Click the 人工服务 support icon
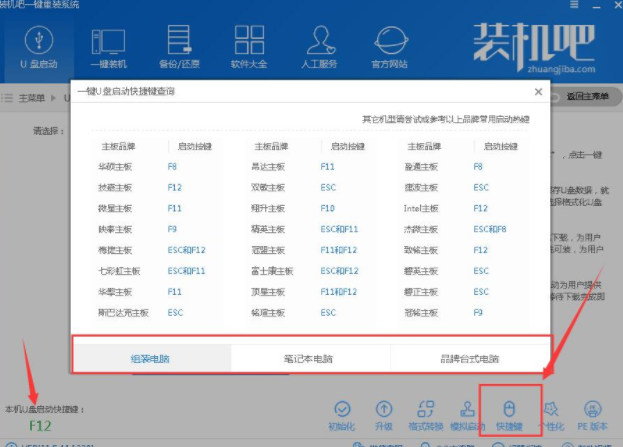 click(320, 43)
